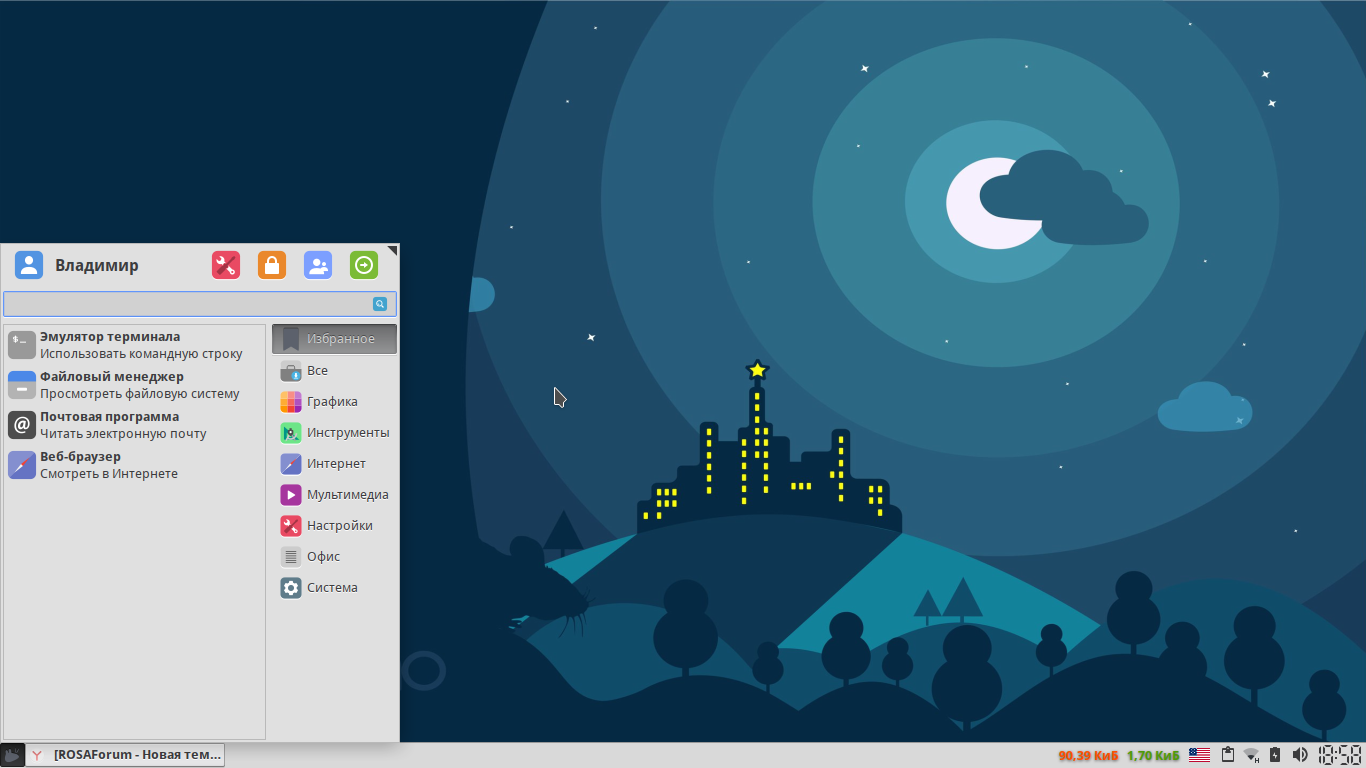
Task: Click the magnifier icon in the search field
Action: click(x=380, y=304)
